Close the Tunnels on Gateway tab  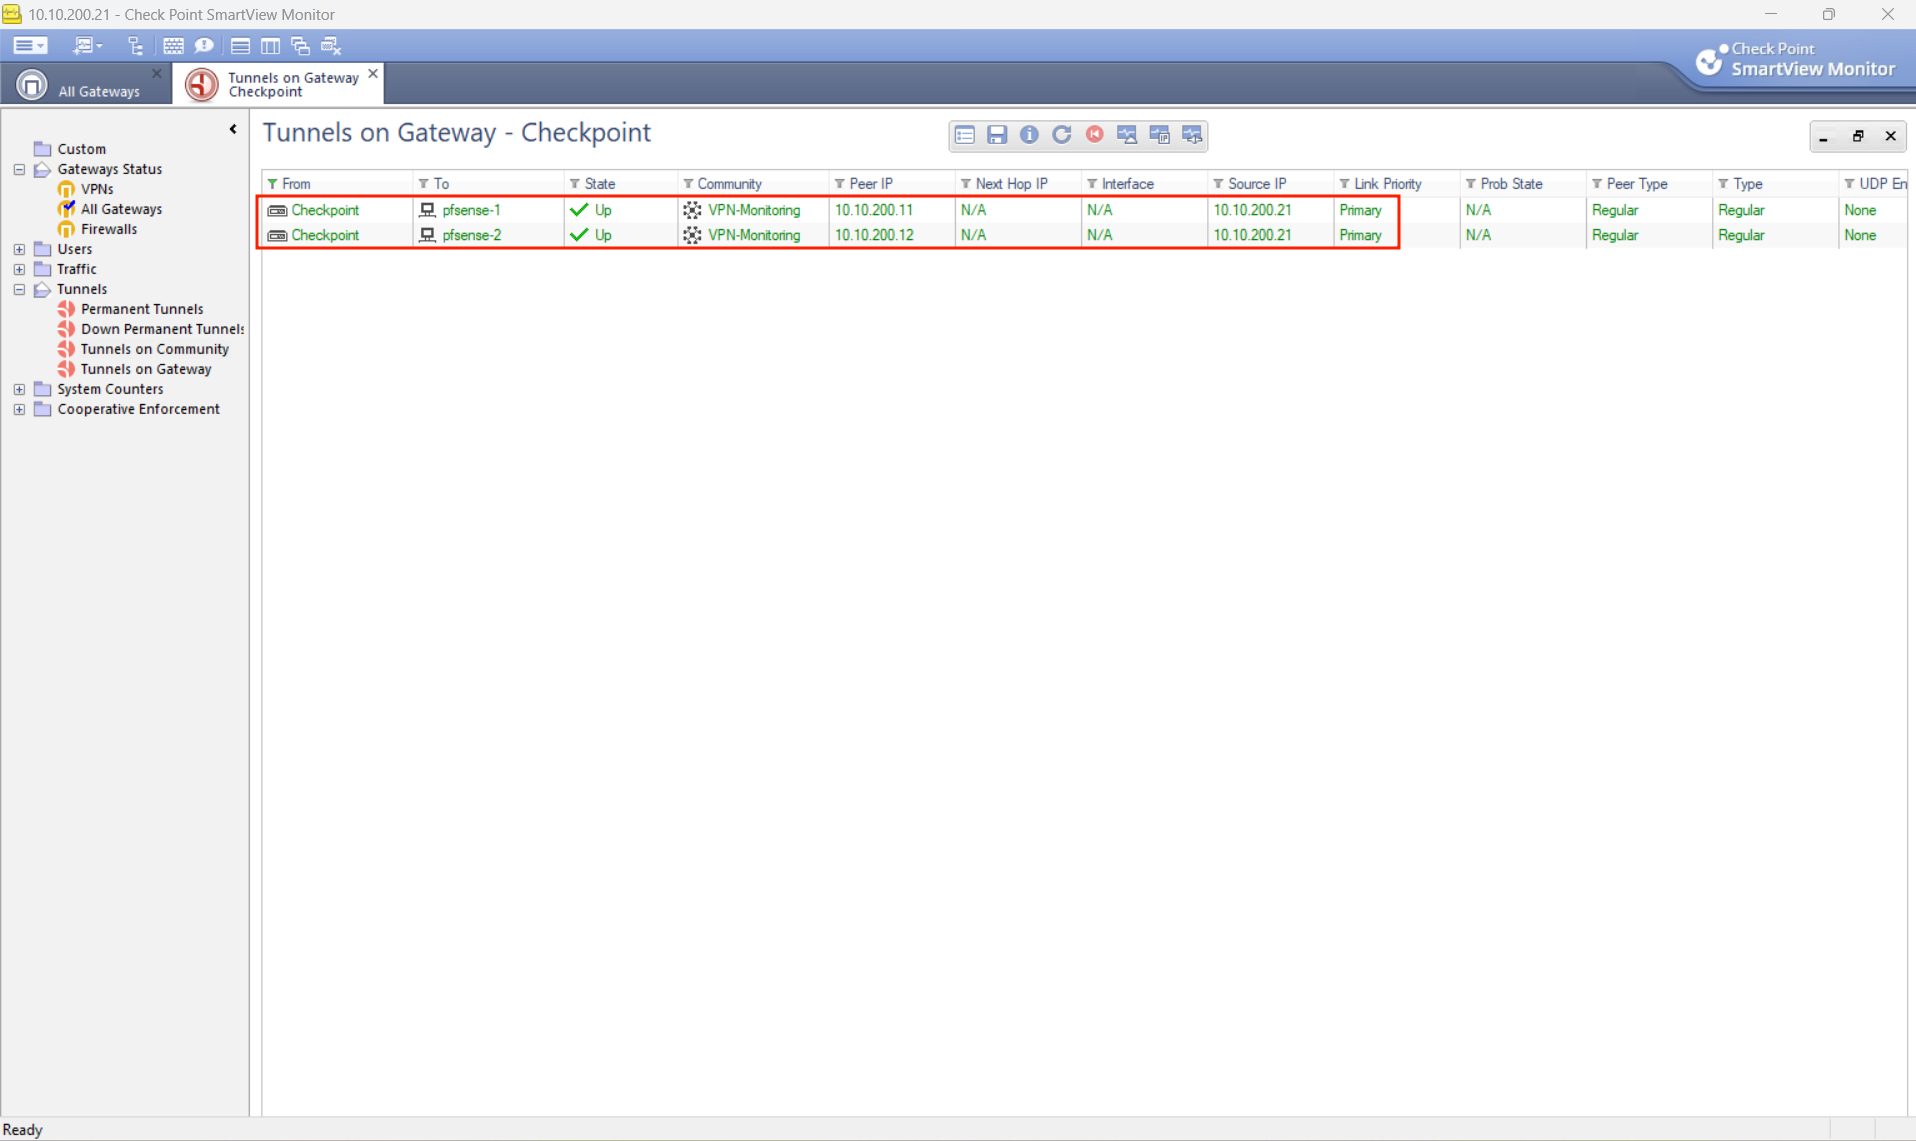[x=373, y=74]
